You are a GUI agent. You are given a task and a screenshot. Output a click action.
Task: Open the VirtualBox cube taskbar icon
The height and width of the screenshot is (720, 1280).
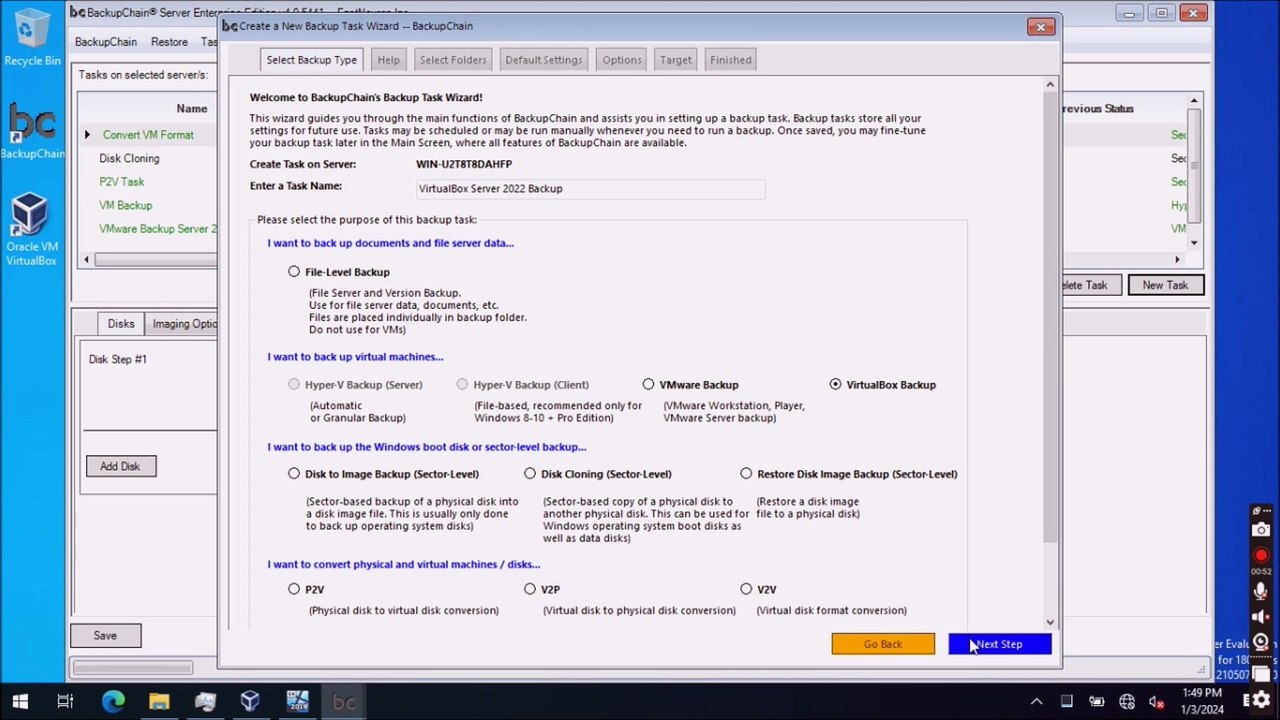pos(250,701)
